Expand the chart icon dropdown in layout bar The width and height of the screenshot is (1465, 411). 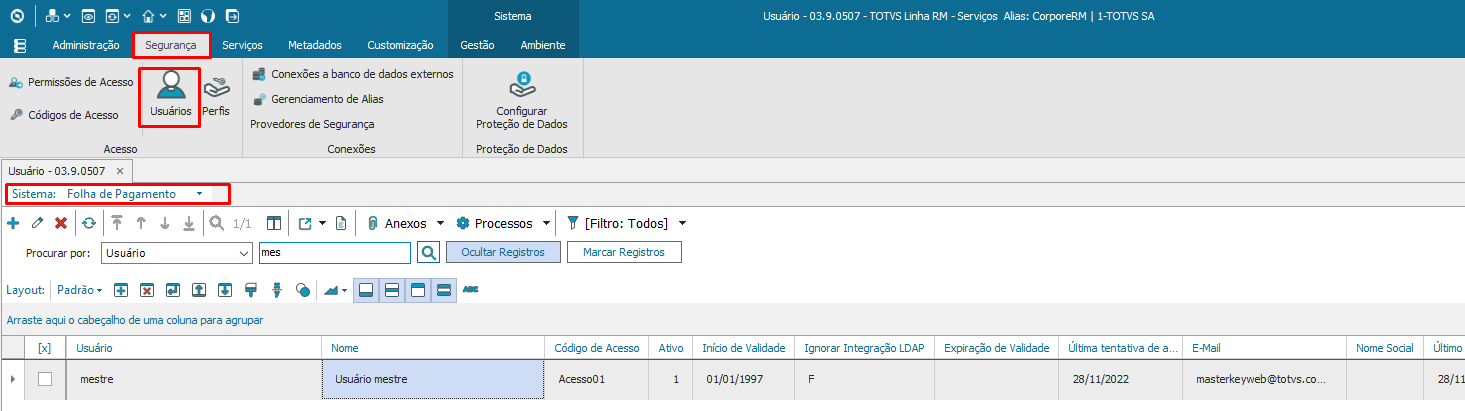(x=345, y=290)
